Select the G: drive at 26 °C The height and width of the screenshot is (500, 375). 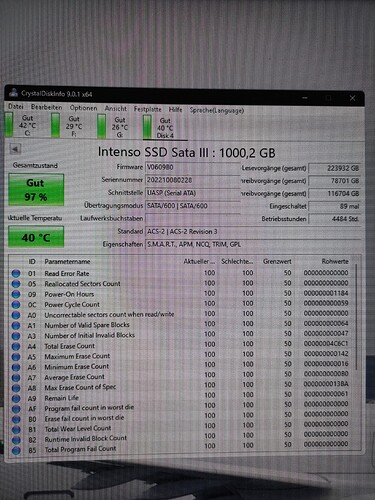point(113,127)
